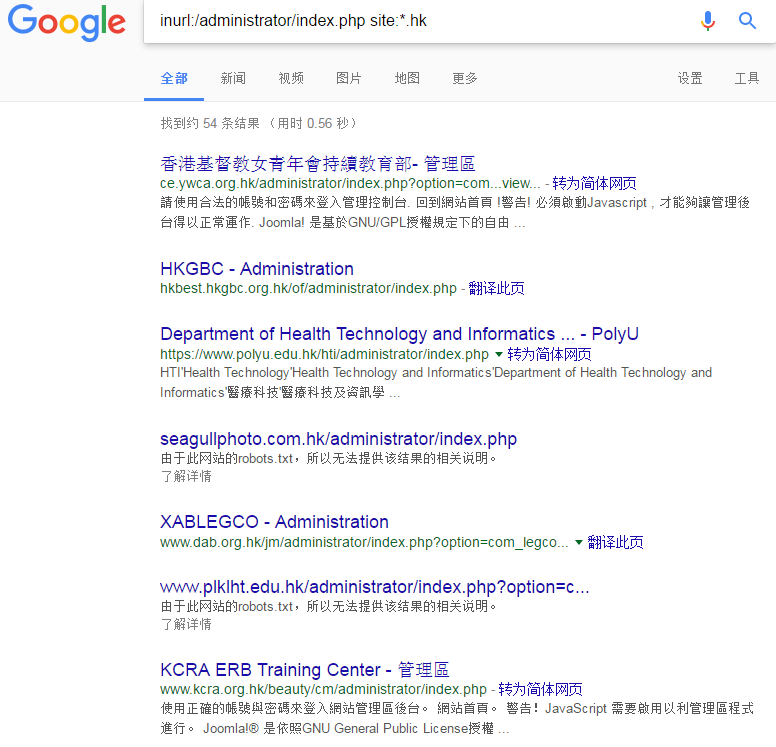This screenshot has width=776, height=747.
Task: Expand the dropdown arrow beside the polyu.edu.hk URL
Action: [x=498, y=354]
